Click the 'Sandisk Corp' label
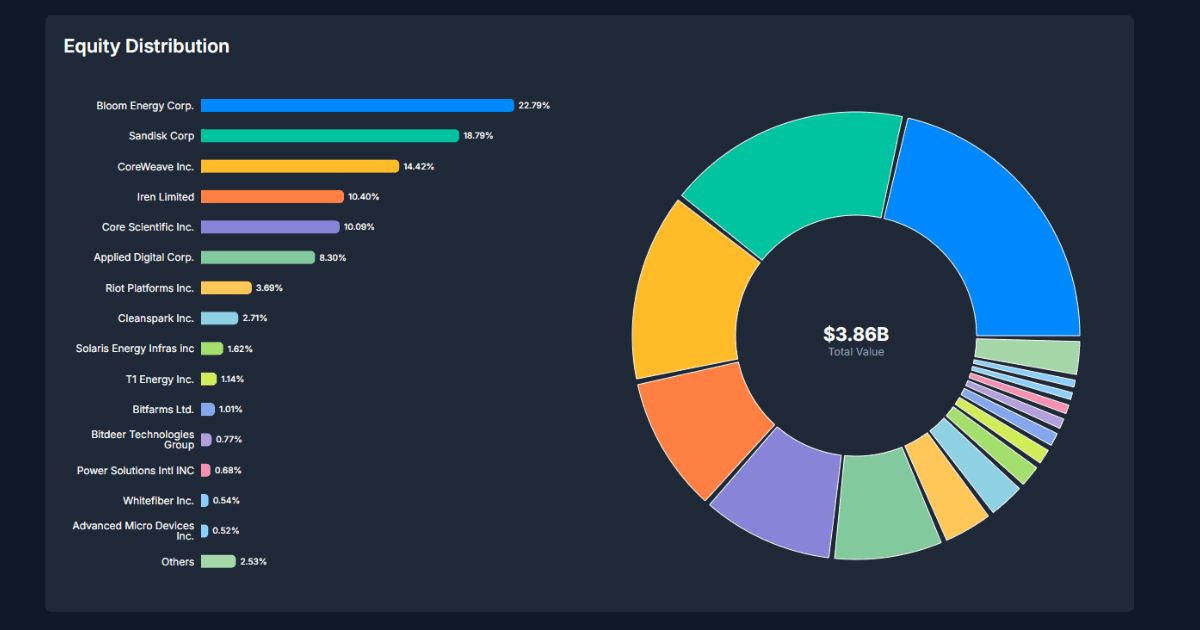 (x=162, y=136)
